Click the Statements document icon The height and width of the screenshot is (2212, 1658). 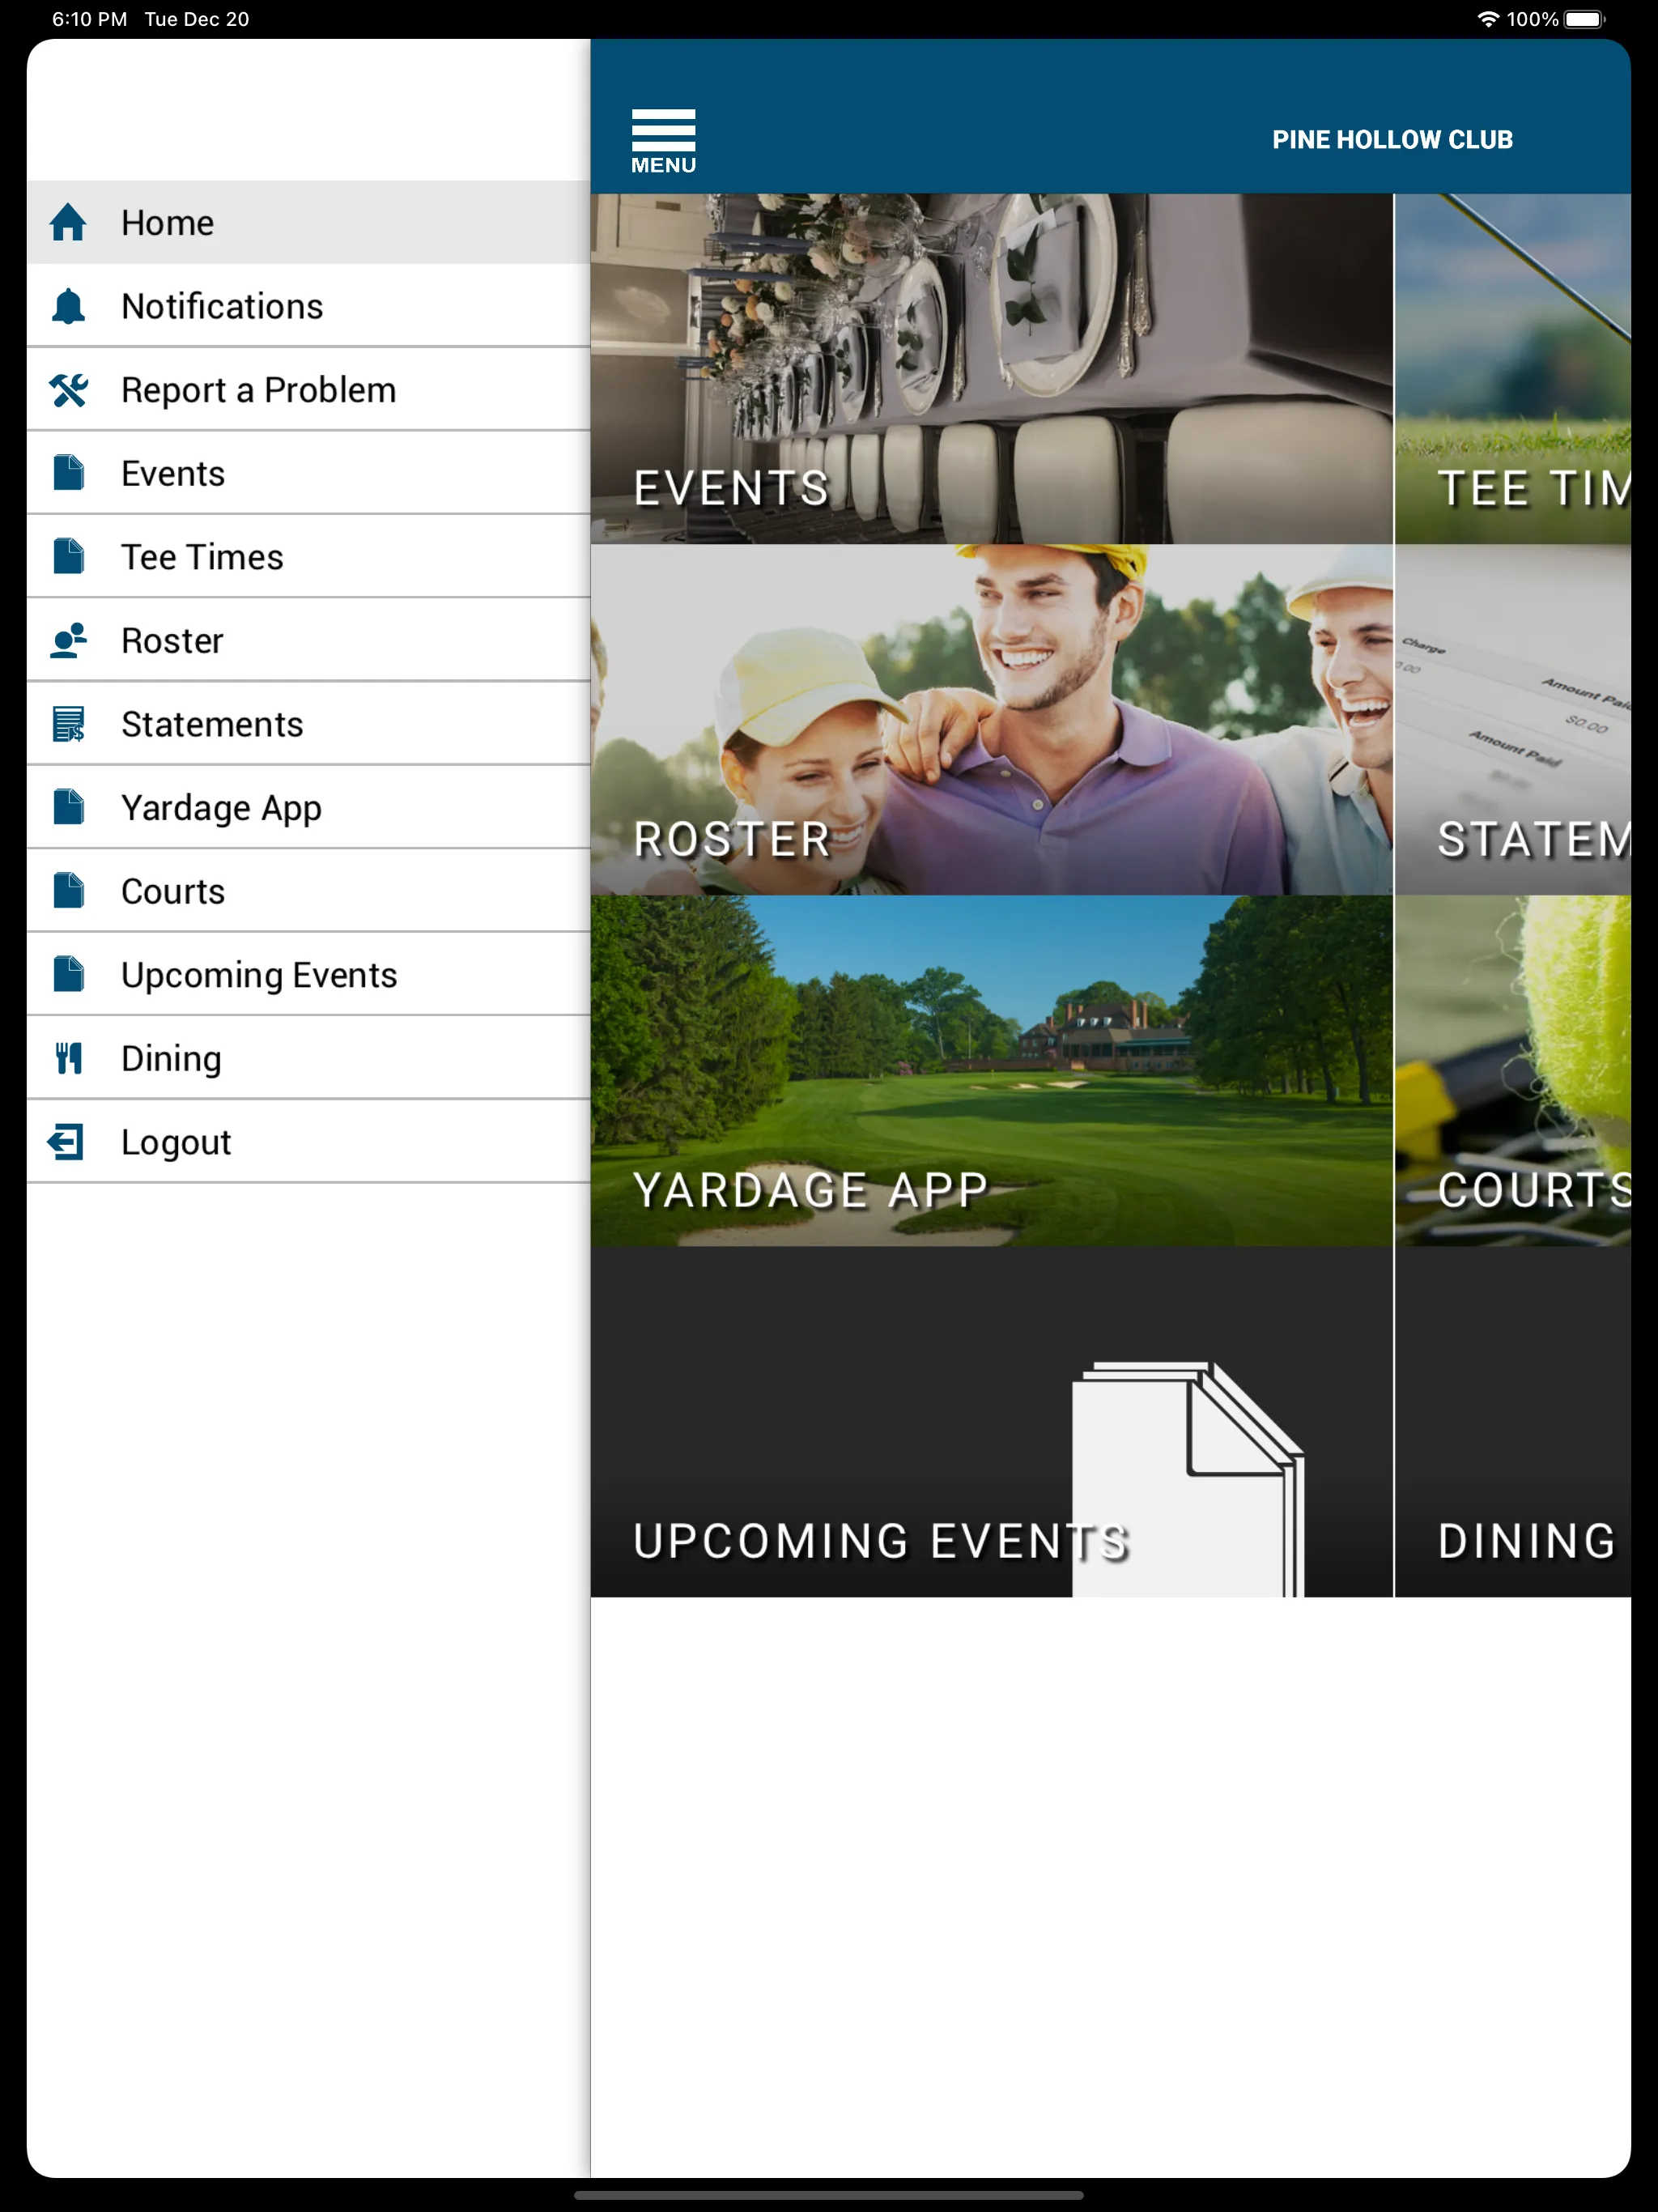68,725
